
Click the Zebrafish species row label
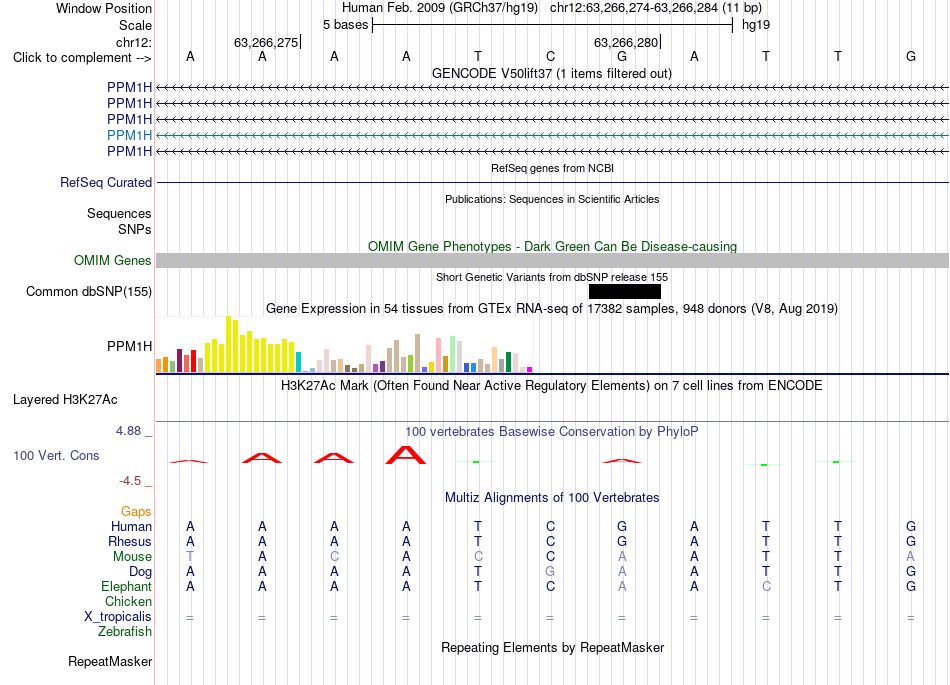125,632
